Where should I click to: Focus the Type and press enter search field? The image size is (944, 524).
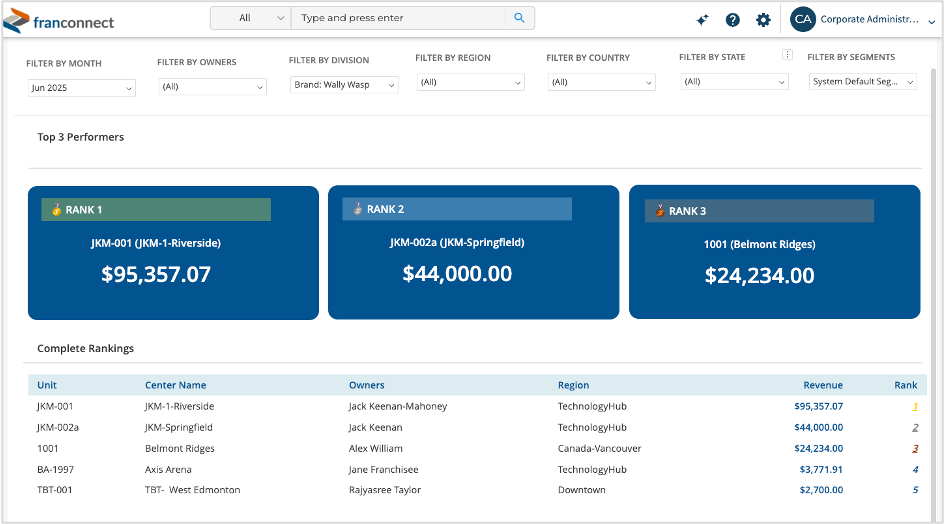point(400,18)
